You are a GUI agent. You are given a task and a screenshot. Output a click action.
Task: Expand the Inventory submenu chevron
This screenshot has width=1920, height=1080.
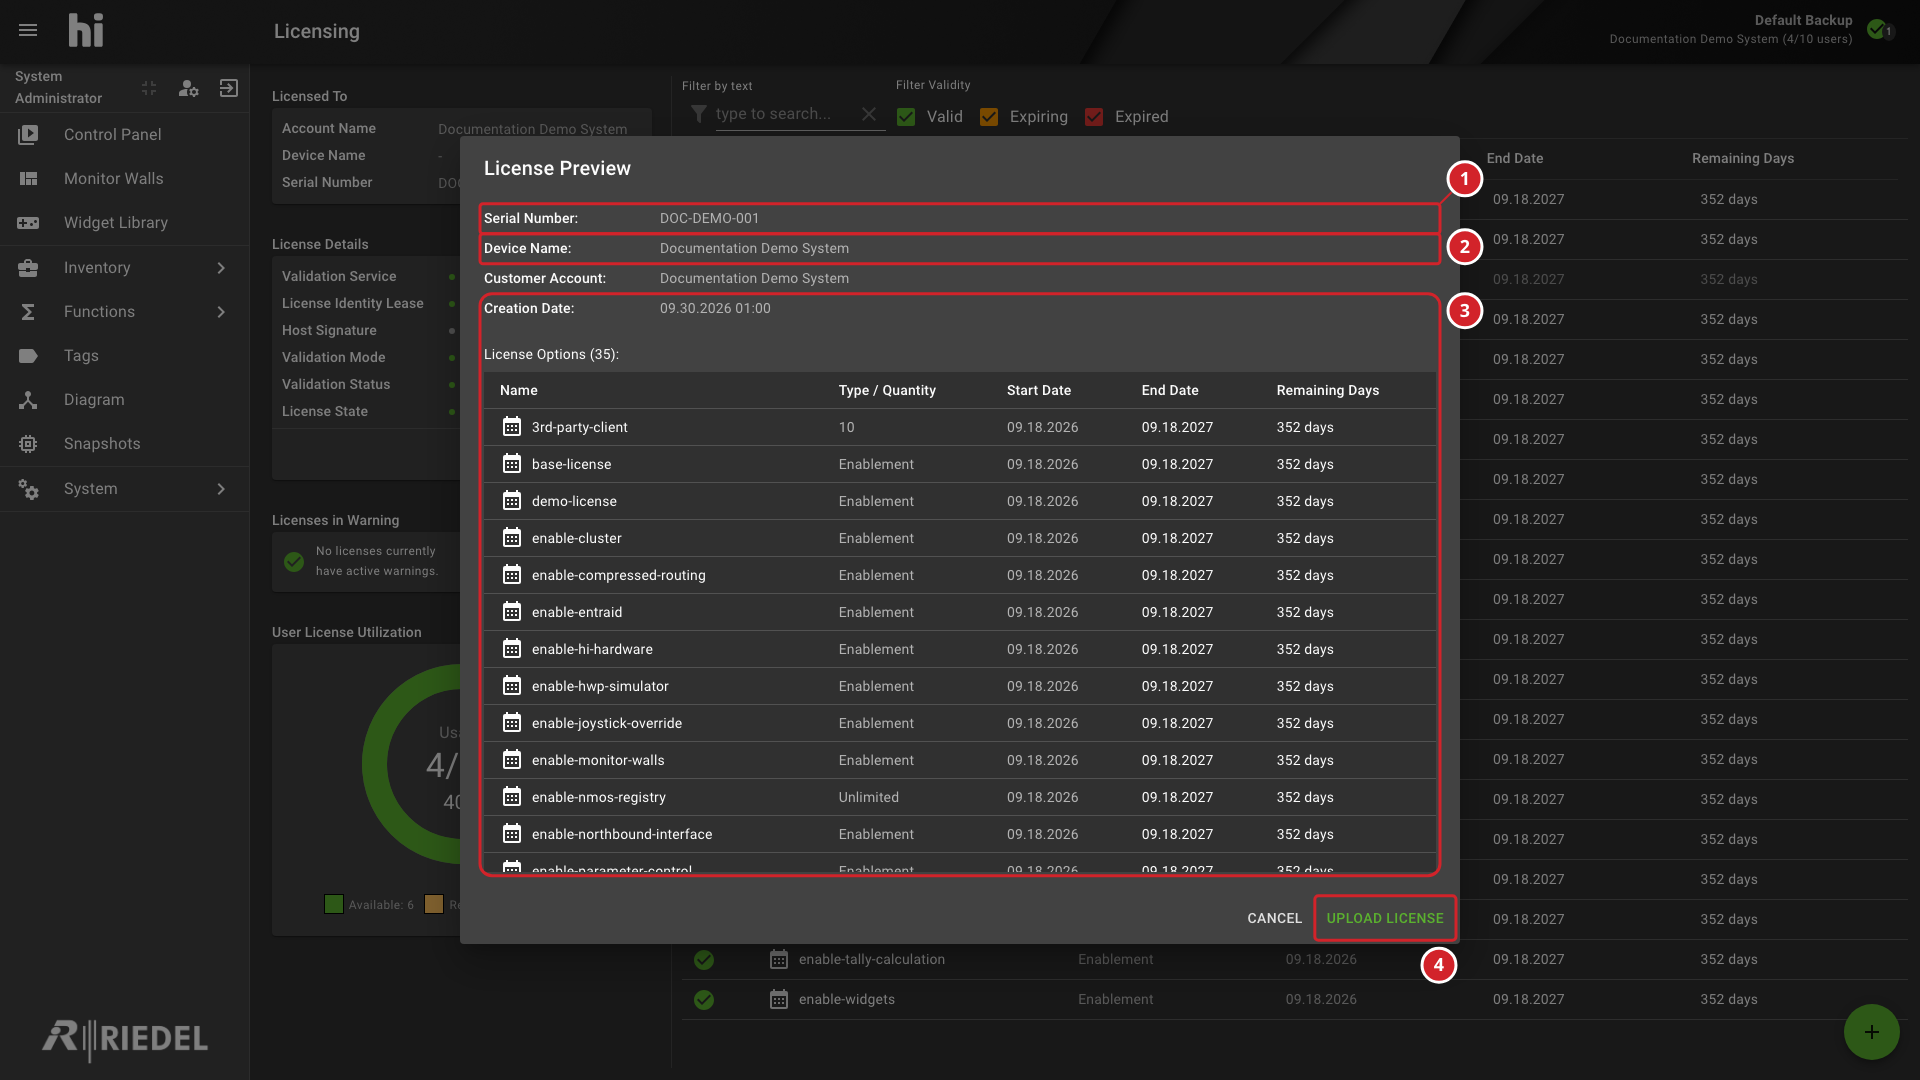point(221,268)
